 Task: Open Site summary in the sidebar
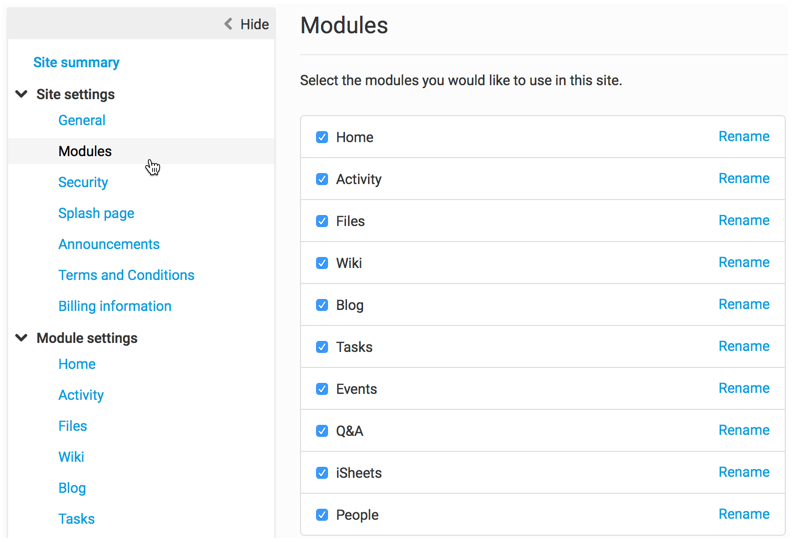click(76, 62)
